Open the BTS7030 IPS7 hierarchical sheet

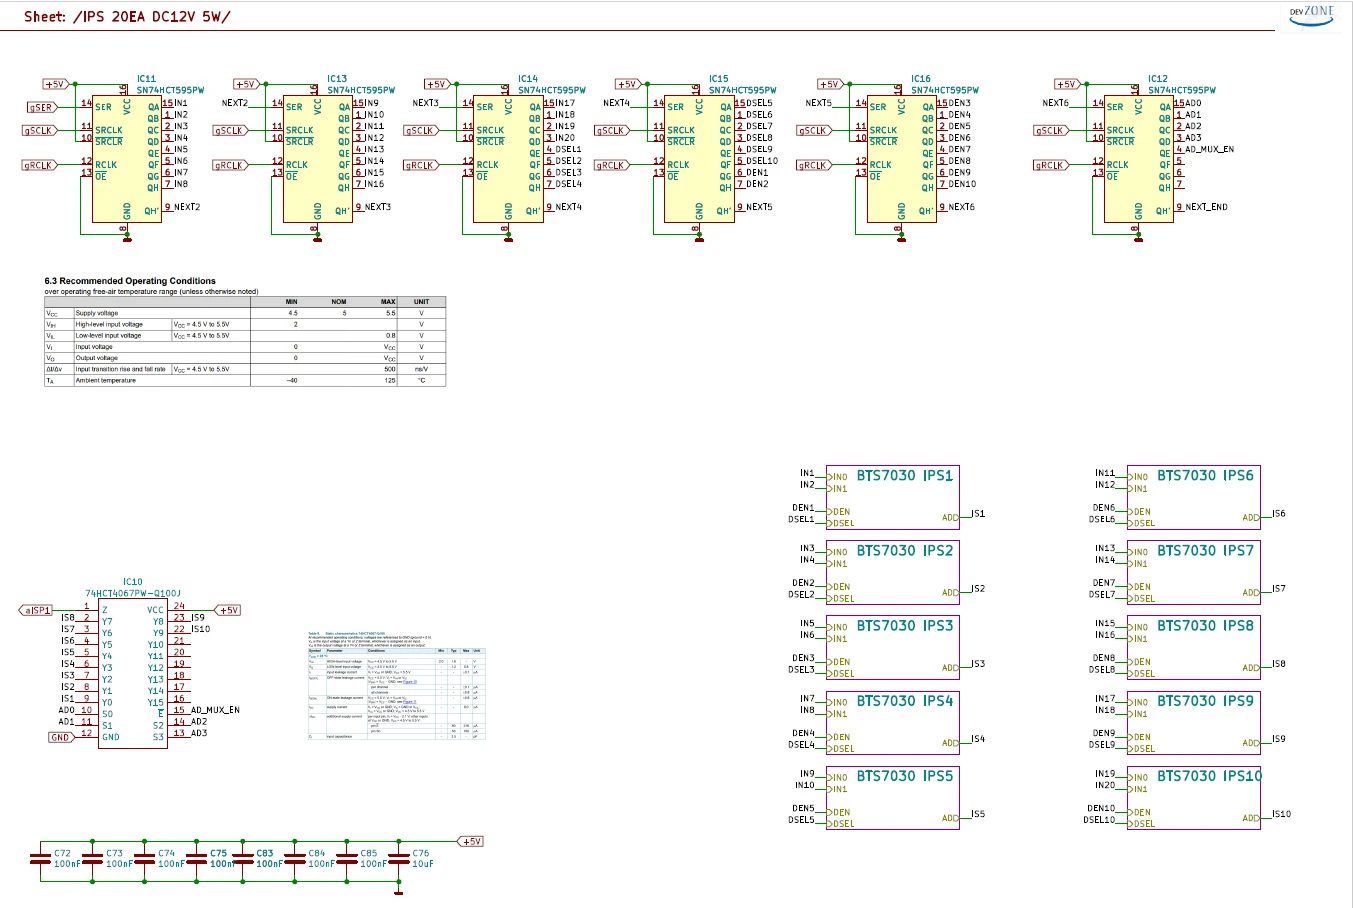(1194, 572)
